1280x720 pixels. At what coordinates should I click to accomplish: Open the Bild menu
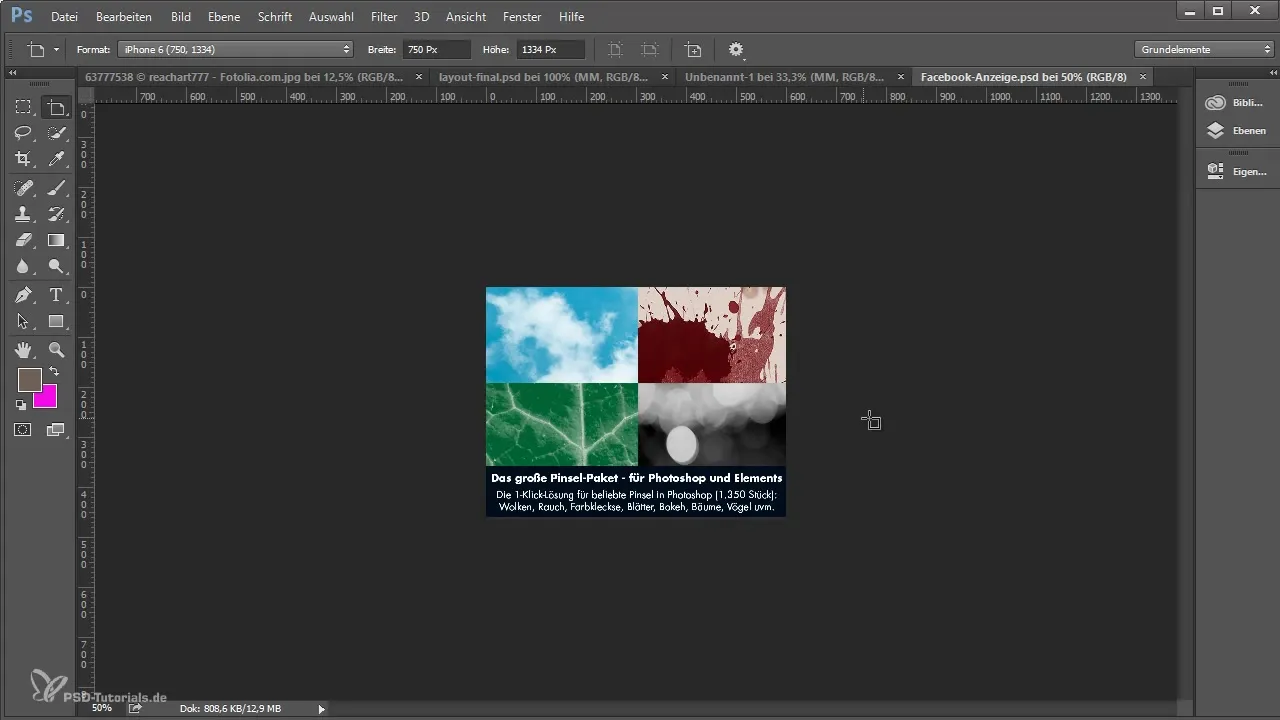(181, 17)
